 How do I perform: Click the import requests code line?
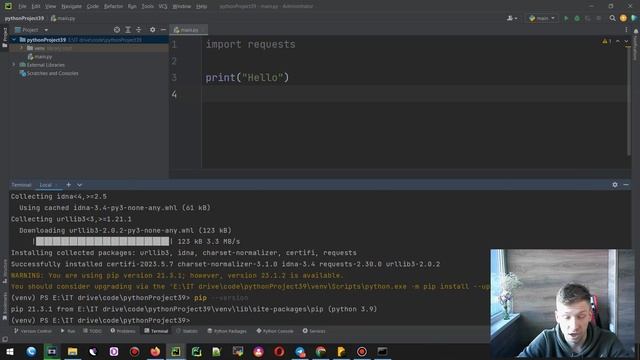250,44
